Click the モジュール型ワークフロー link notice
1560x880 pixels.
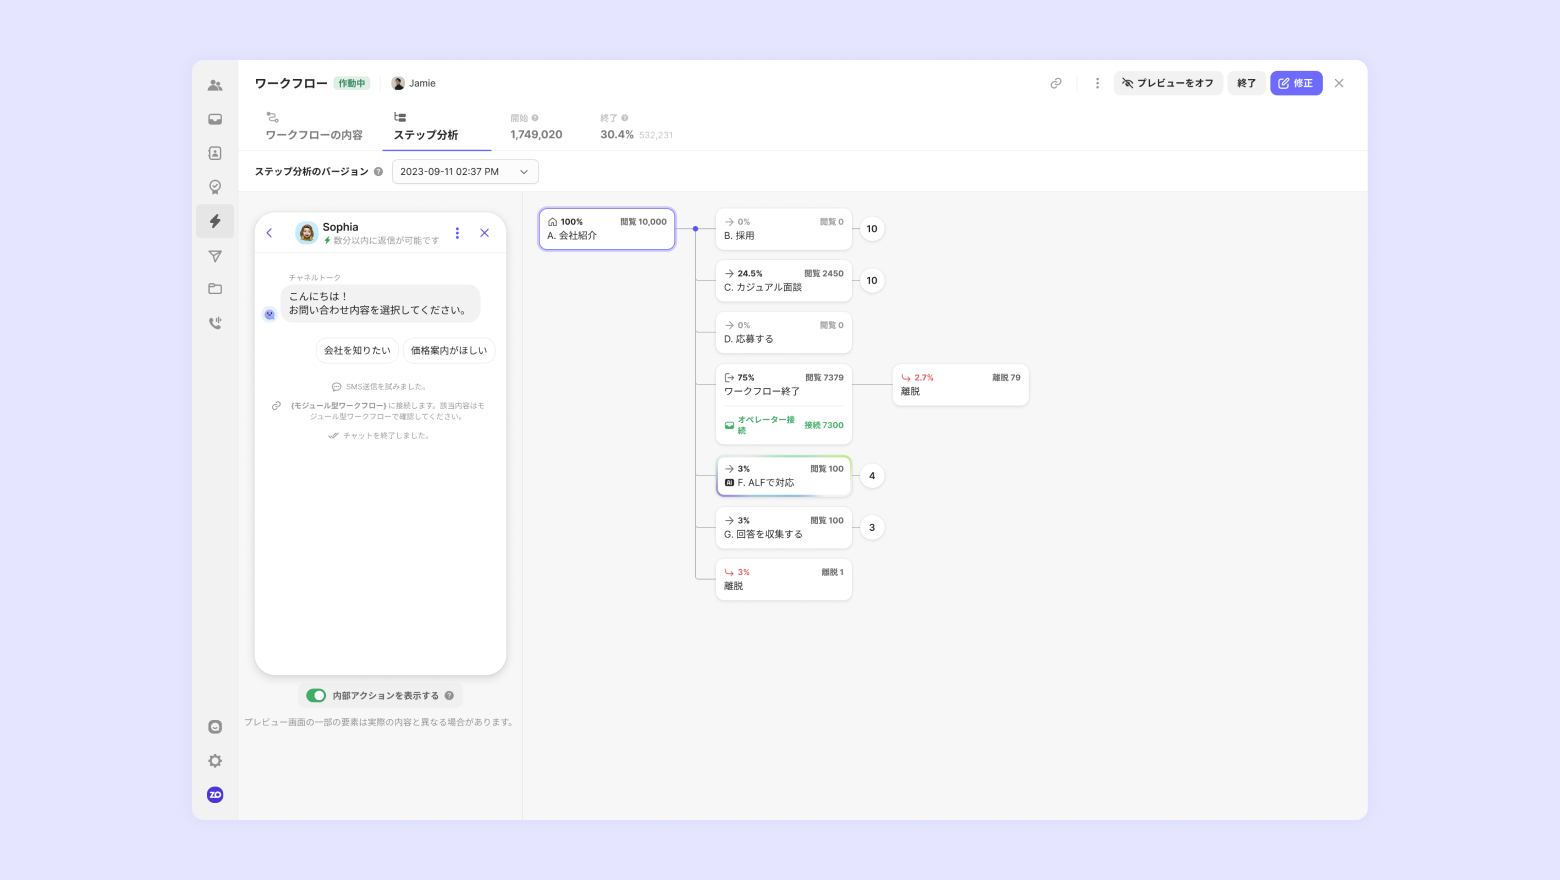pyautogui.click(x=387, y=411)
